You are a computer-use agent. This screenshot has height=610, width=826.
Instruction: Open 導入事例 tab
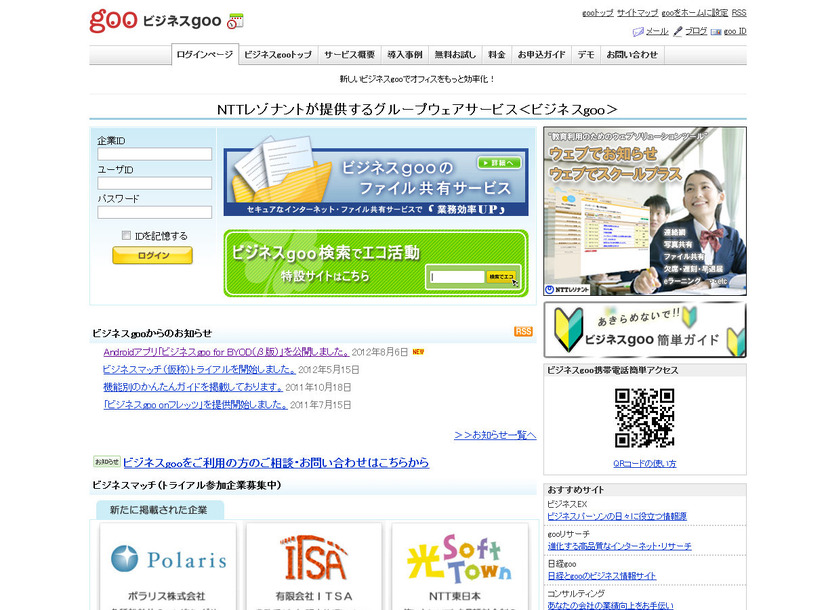[405, 55]
